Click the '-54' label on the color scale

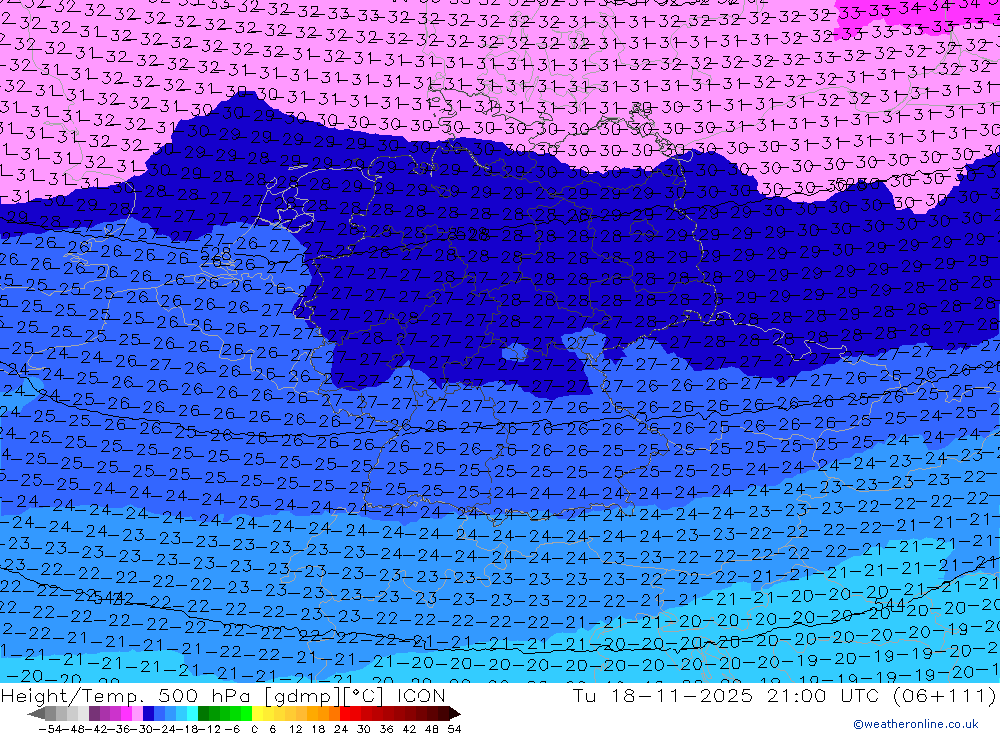pos(50,729)
